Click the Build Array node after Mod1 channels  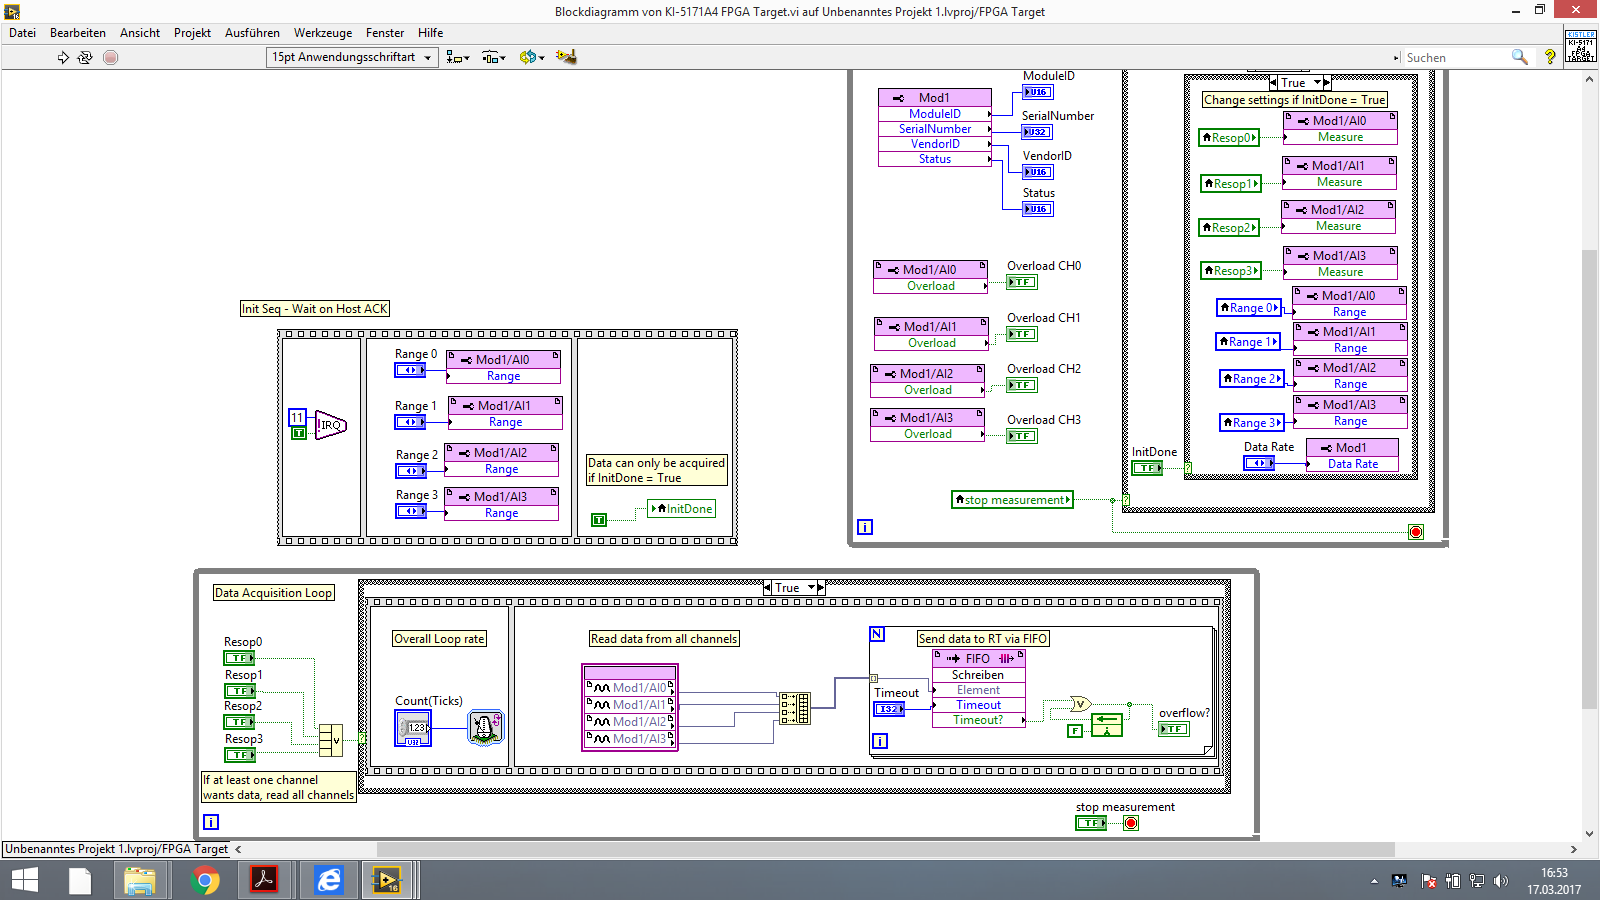tap(795, 708)
